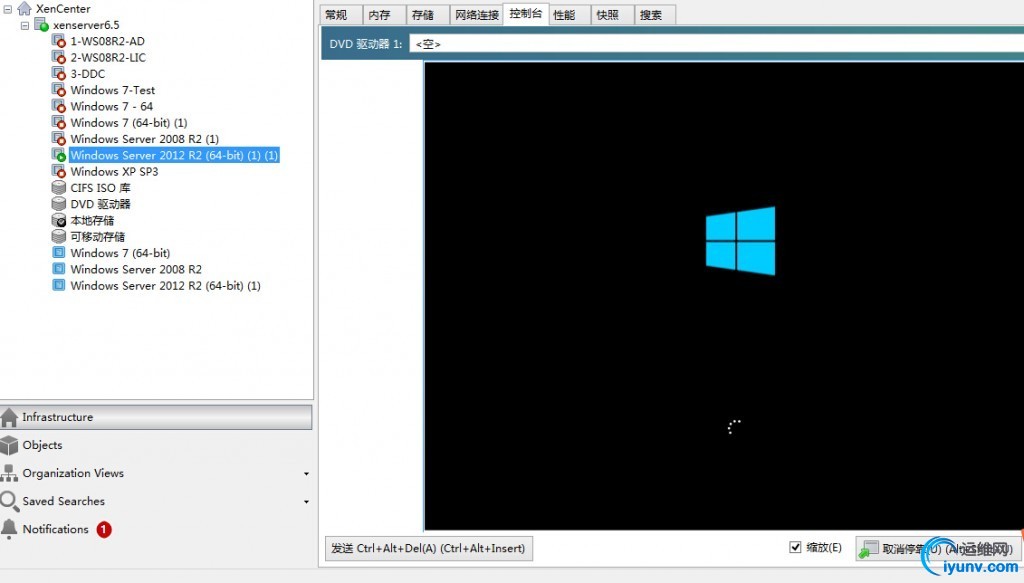Click the XenCenter home icon

[x=24, y=8]
